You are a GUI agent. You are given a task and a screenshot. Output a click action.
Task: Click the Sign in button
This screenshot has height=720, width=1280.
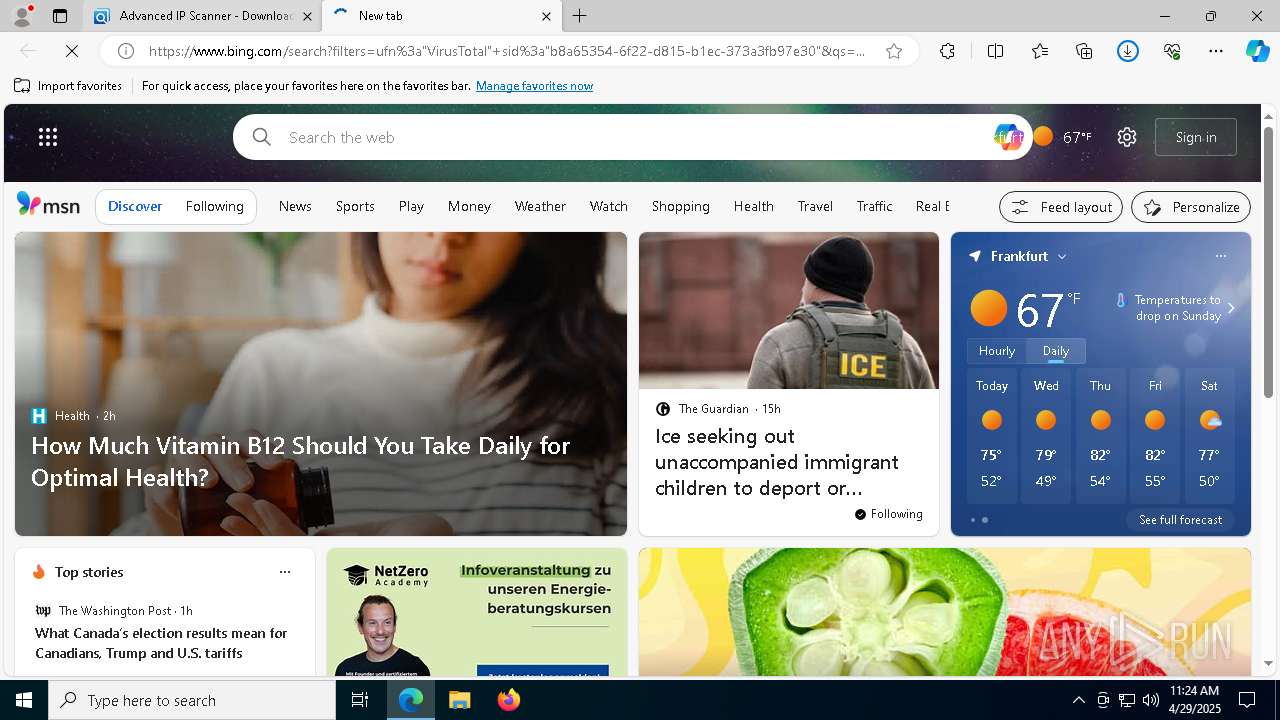tap(1196, 137)
